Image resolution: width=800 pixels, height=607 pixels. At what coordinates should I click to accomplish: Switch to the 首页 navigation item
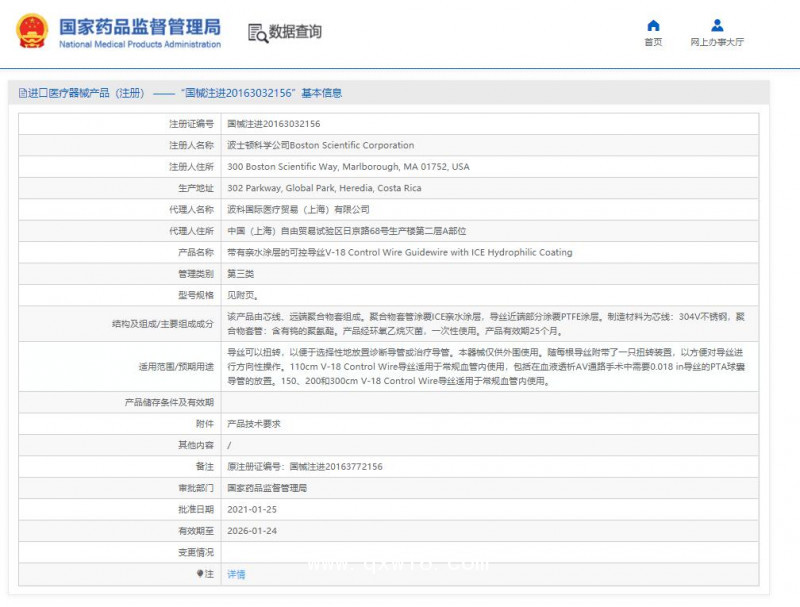point(653,41)
